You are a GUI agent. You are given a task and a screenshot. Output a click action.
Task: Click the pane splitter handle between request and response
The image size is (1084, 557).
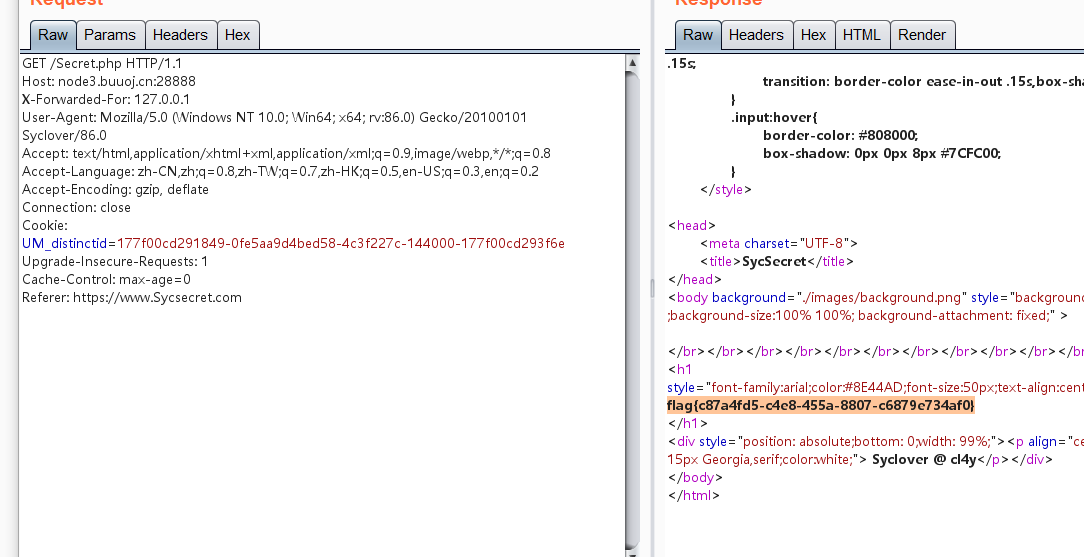tap(652, 288)
